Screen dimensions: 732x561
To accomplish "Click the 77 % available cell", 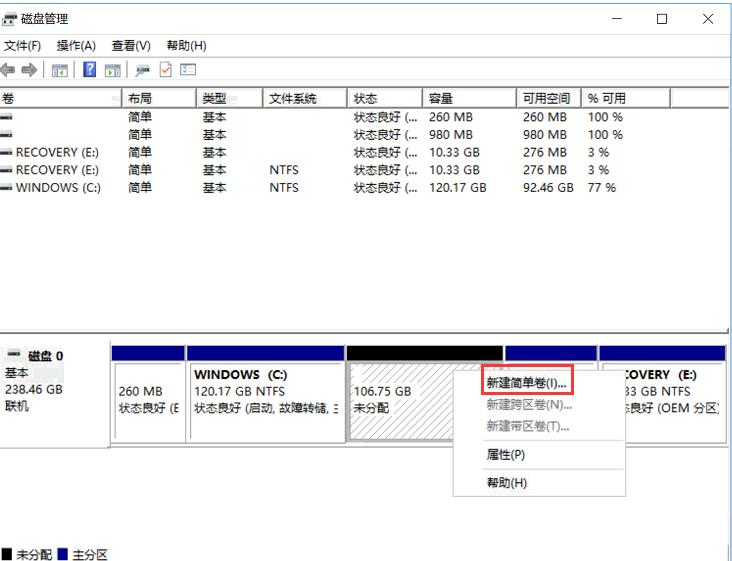I will coord(601,188).
